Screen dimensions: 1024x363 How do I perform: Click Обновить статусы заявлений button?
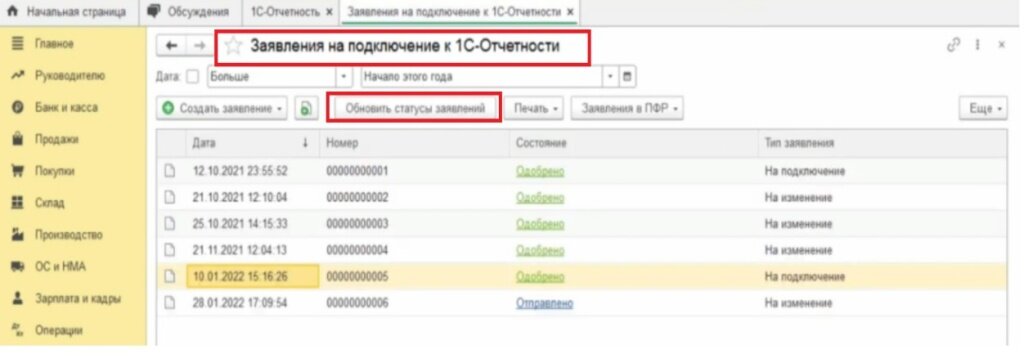coord(415,108)
